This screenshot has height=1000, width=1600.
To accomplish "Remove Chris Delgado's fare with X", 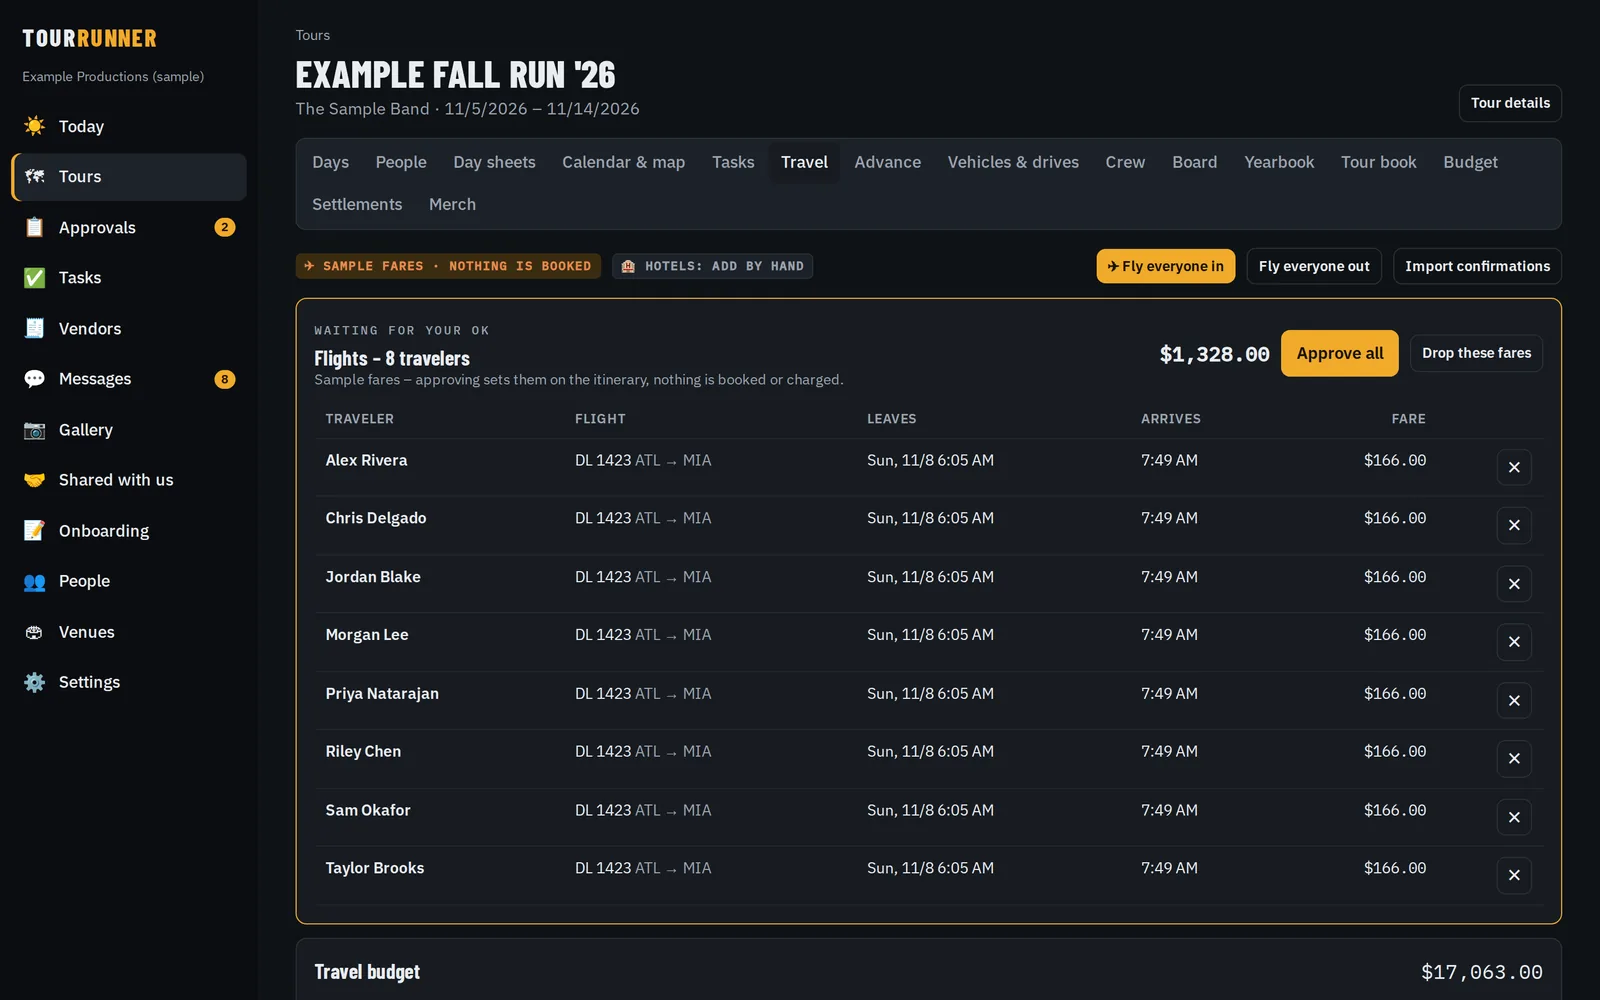I will [1514, 525].
